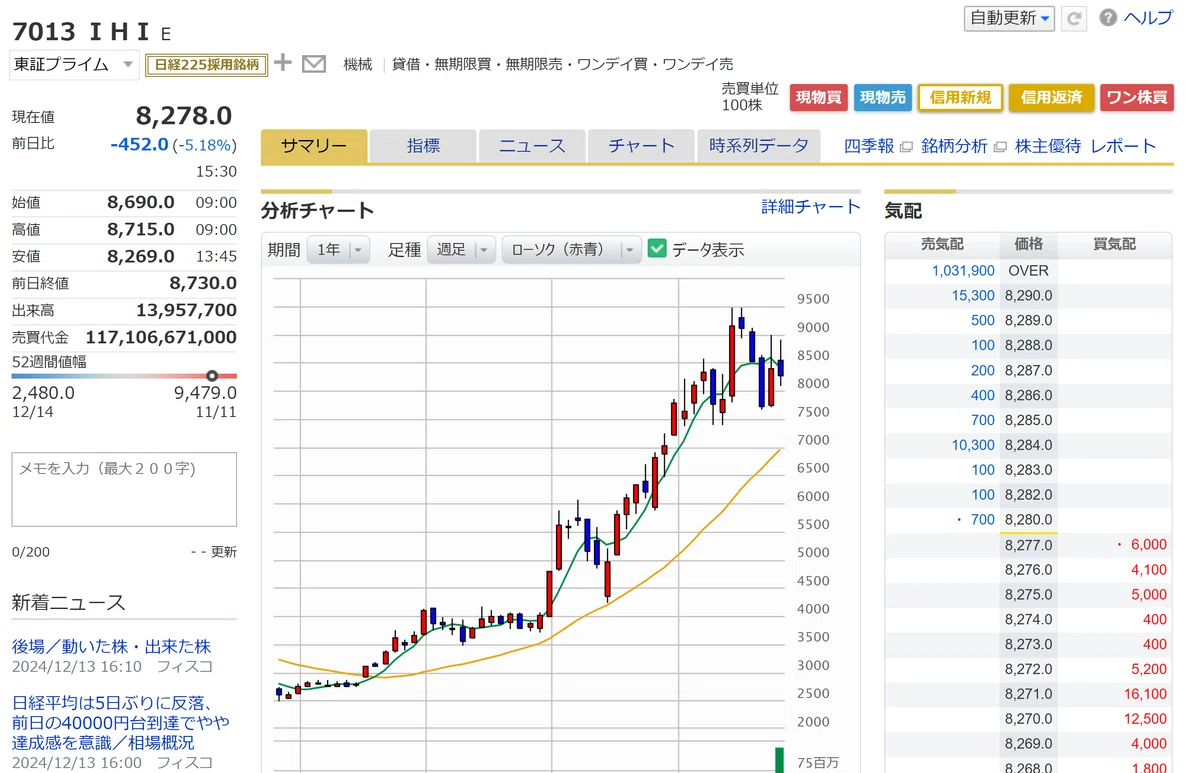Click the 高値 value 8,715.0
Viewport: 1200px width, 773px height.
pos(141,229)
